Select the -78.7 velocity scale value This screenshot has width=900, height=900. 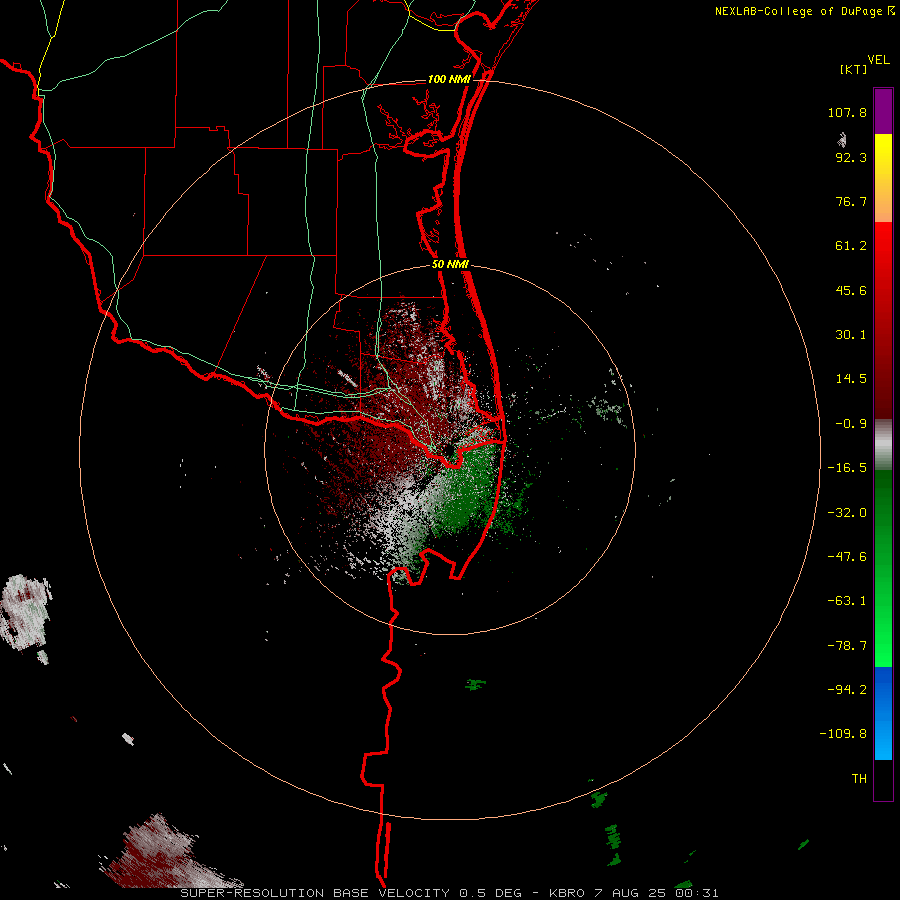[847, 646]
